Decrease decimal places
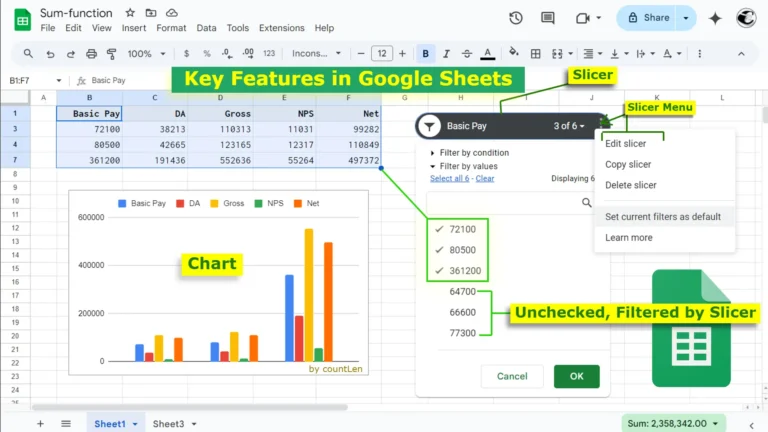768x432 pixels. [x=227, y=54]
